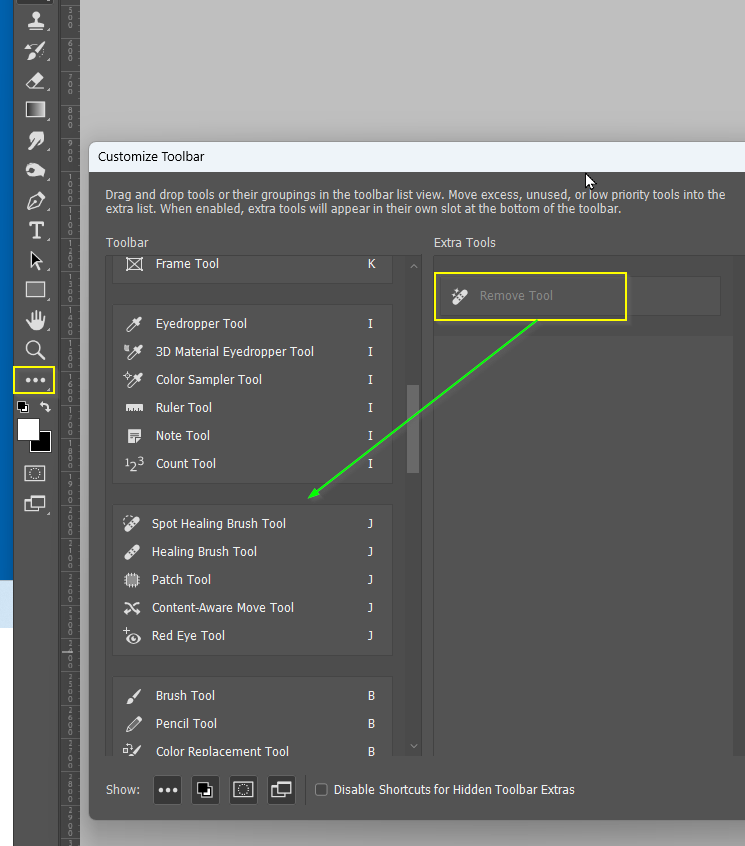This screenshot has height=846, width=745.
Task: Change screen mode in left toolbar
Action: click(36, 504)
